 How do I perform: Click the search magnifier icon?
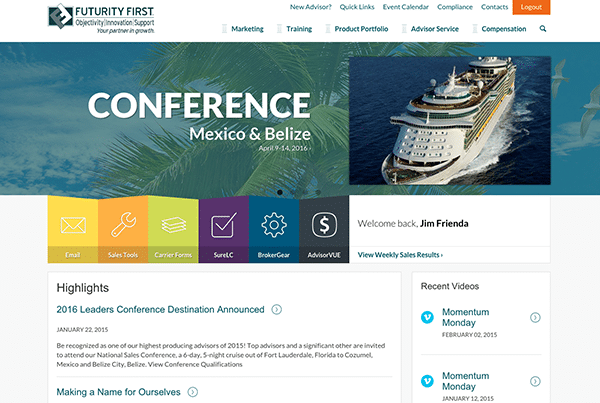click(543, 29)
